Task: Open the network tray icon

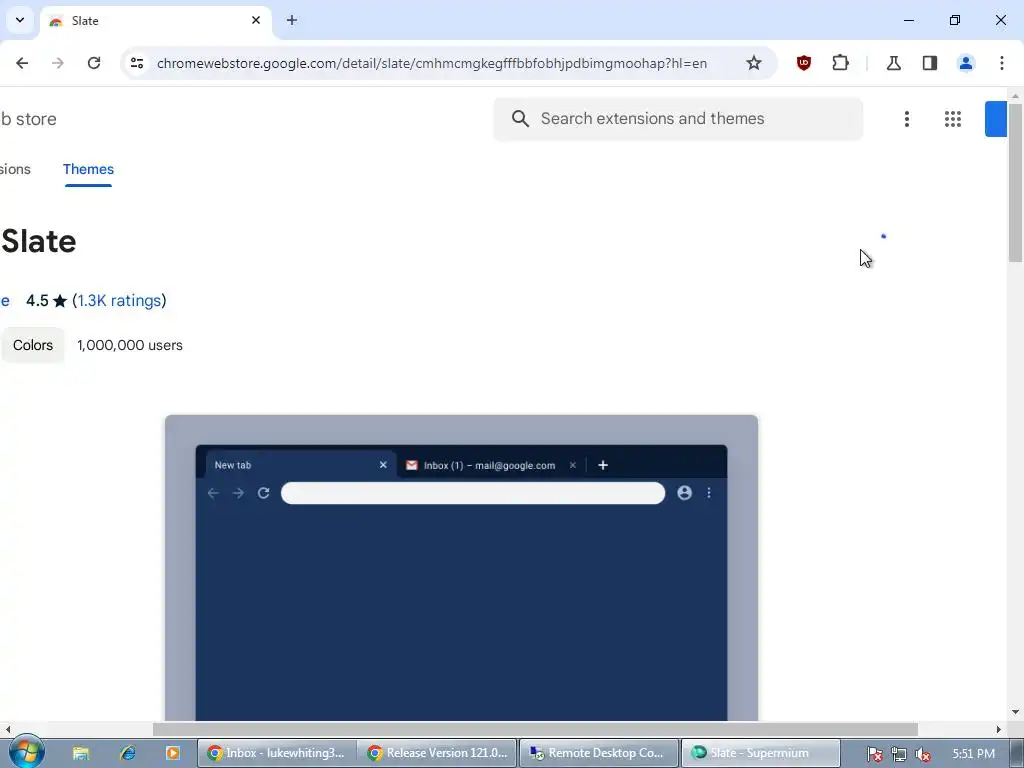Action: tap(899, 754)
